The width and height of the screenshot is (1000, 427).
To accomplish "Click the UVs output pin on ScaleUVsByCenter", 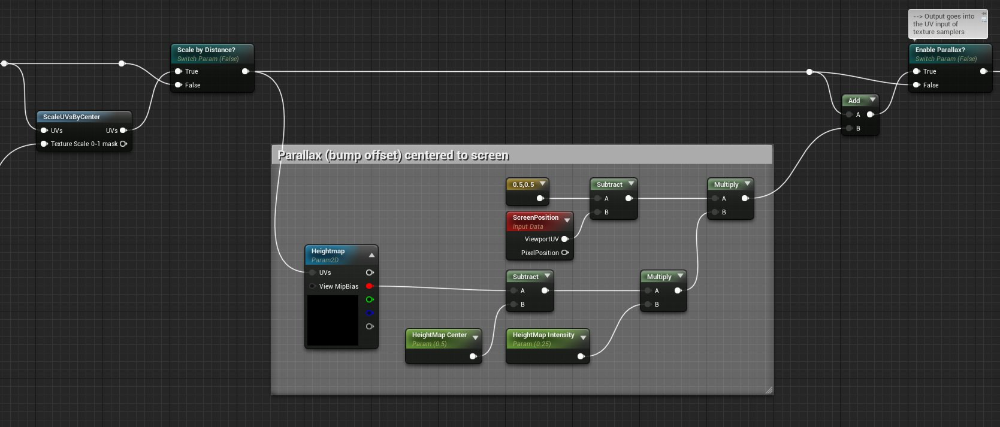I will (124, 130).
